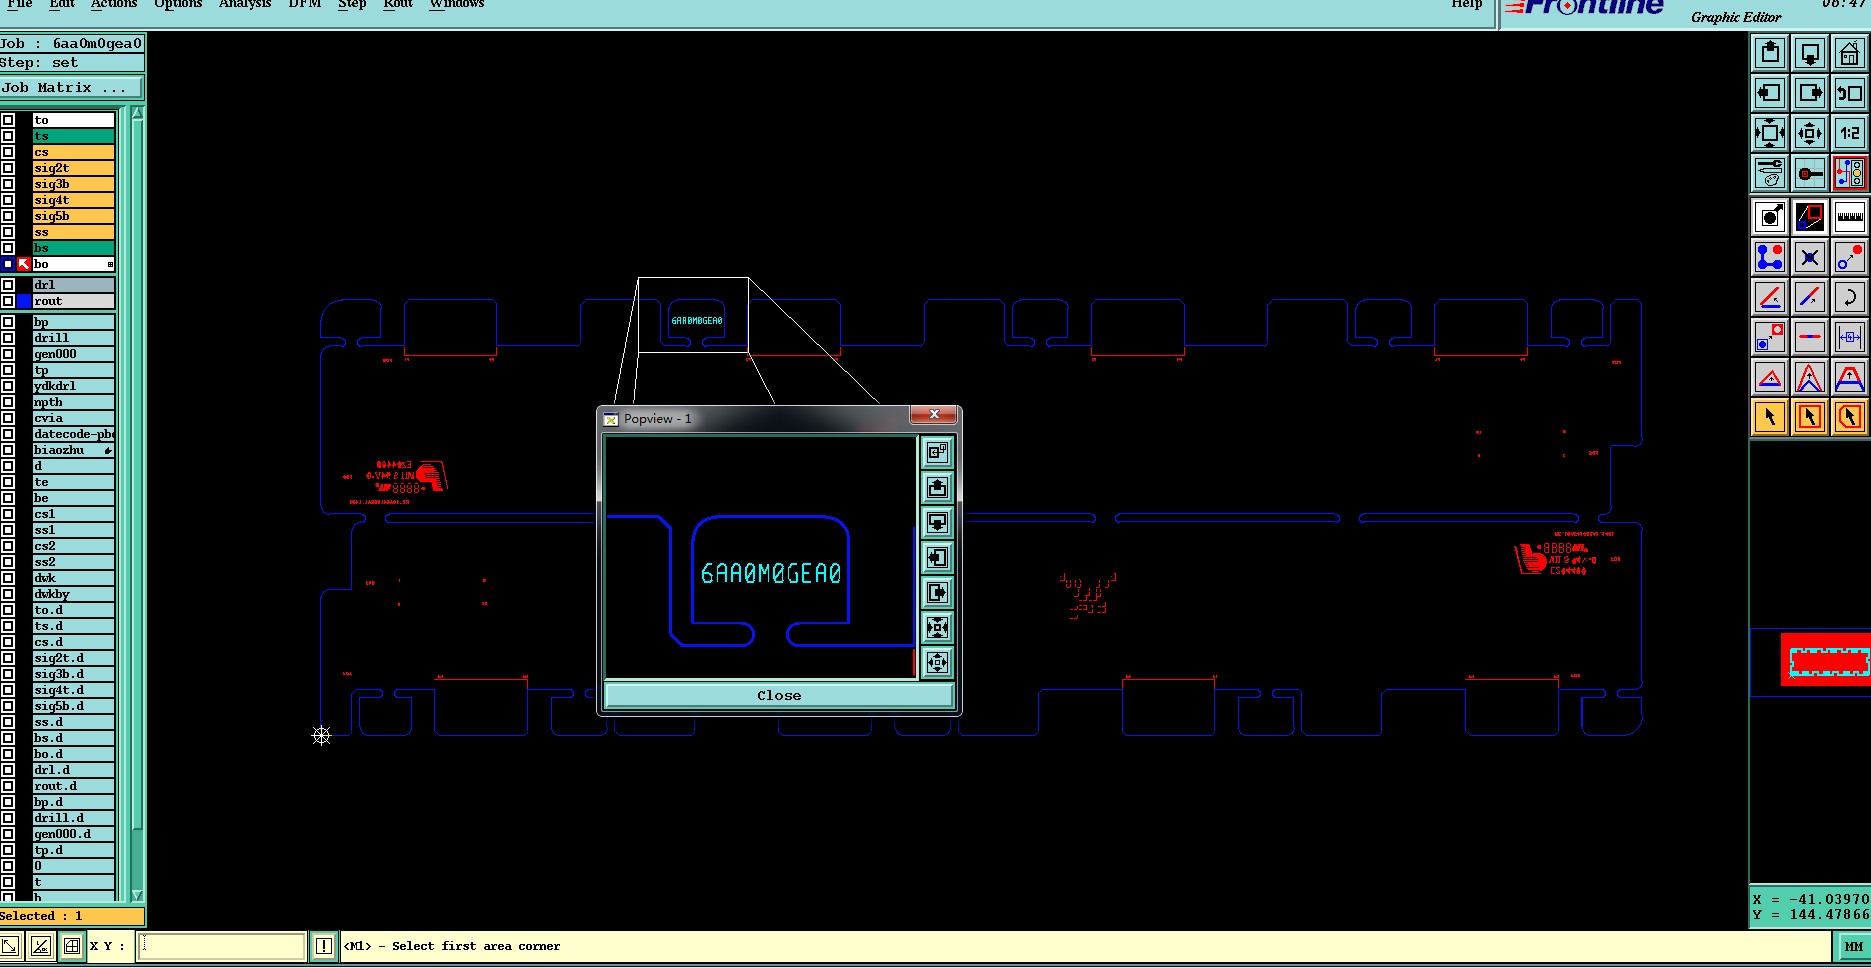Toggle display checkbox for layer 'sig4t'
This screenshot has height=968, width=1871.
point(8,200)
